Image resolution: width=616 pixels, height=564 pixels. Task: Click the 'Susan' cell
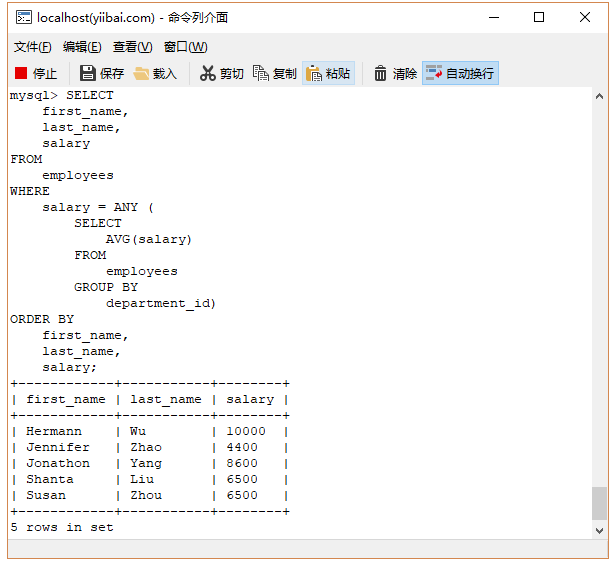[x=46, y=496]
